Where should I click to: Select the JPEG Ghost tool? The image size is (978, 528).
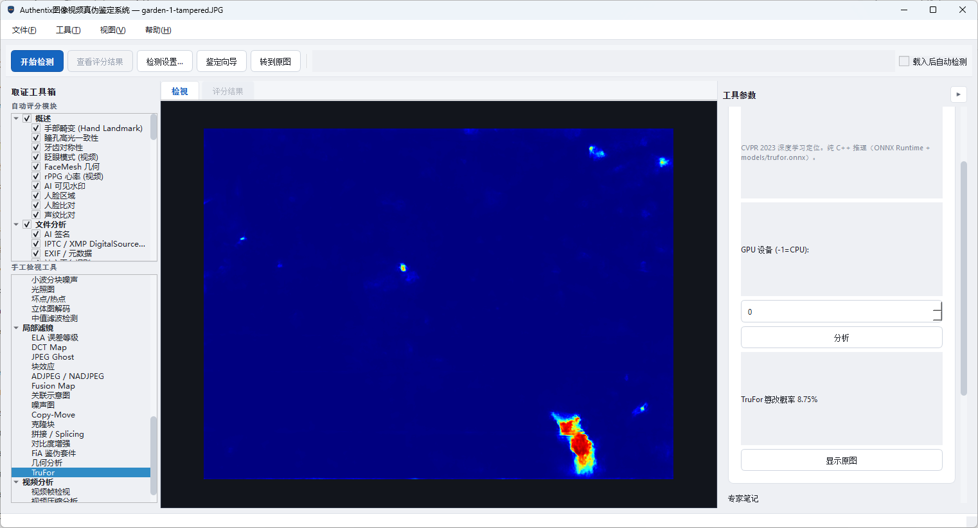point(53,357)
